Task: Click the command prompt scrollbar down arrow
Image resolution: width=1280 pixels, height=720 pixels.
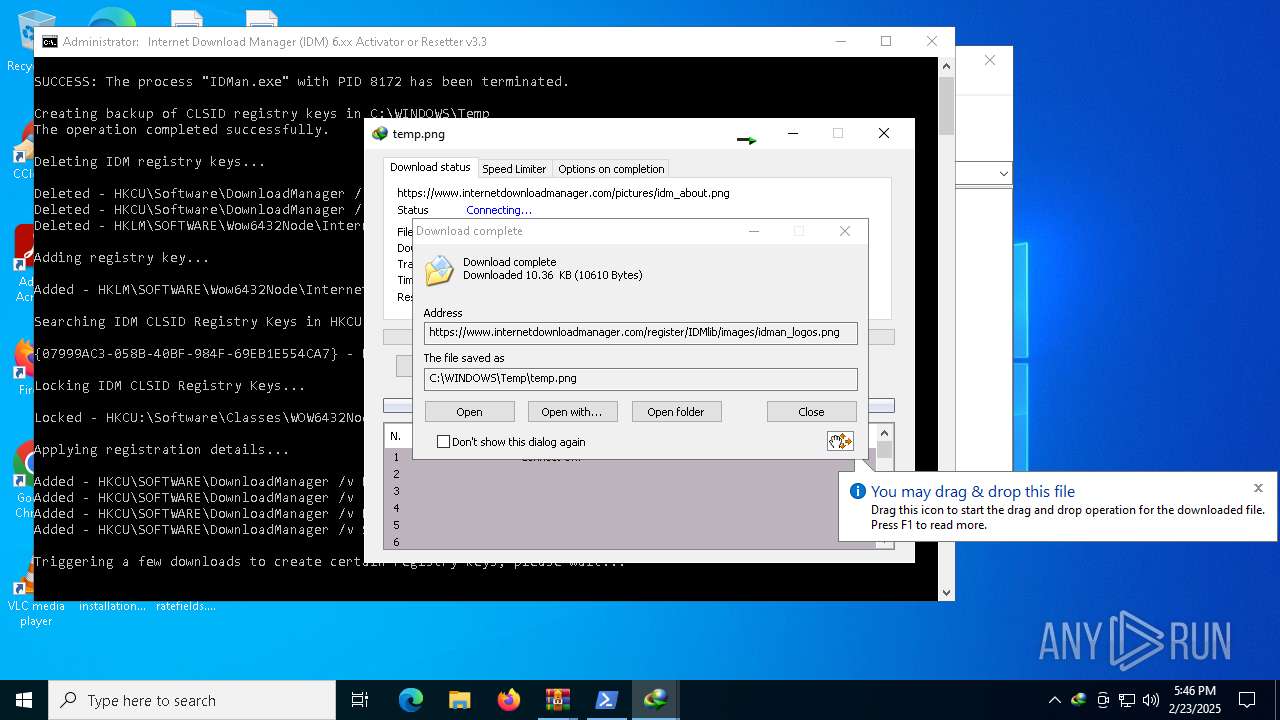Action: pyautogui.click(x=946, y=592)
